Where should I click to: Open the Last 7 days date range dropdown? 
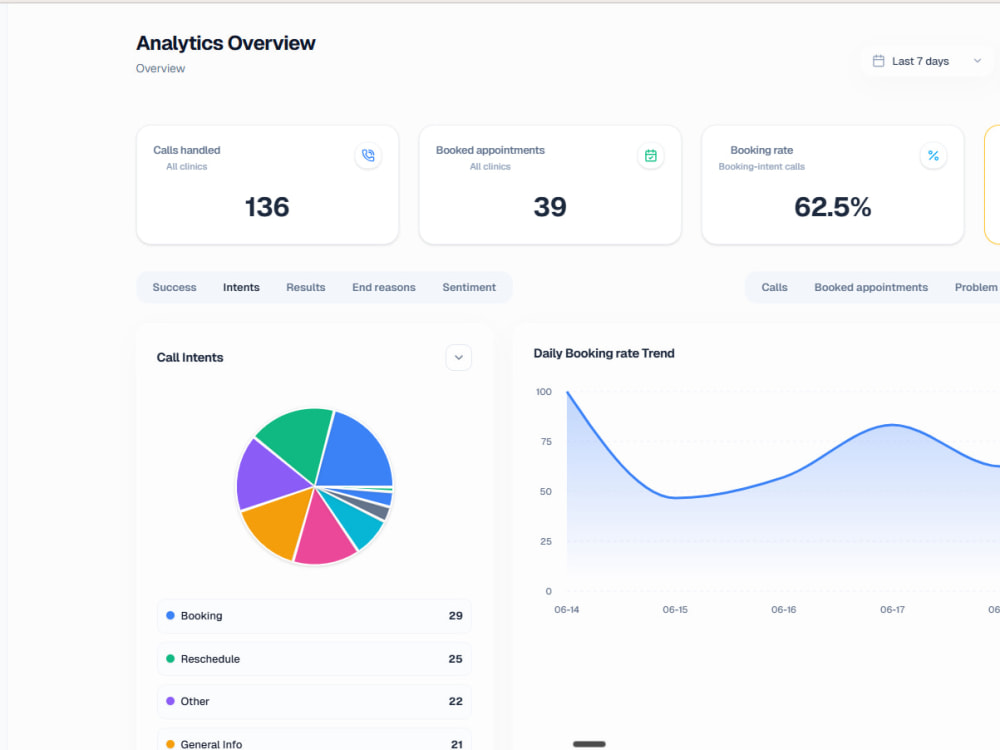927,61
